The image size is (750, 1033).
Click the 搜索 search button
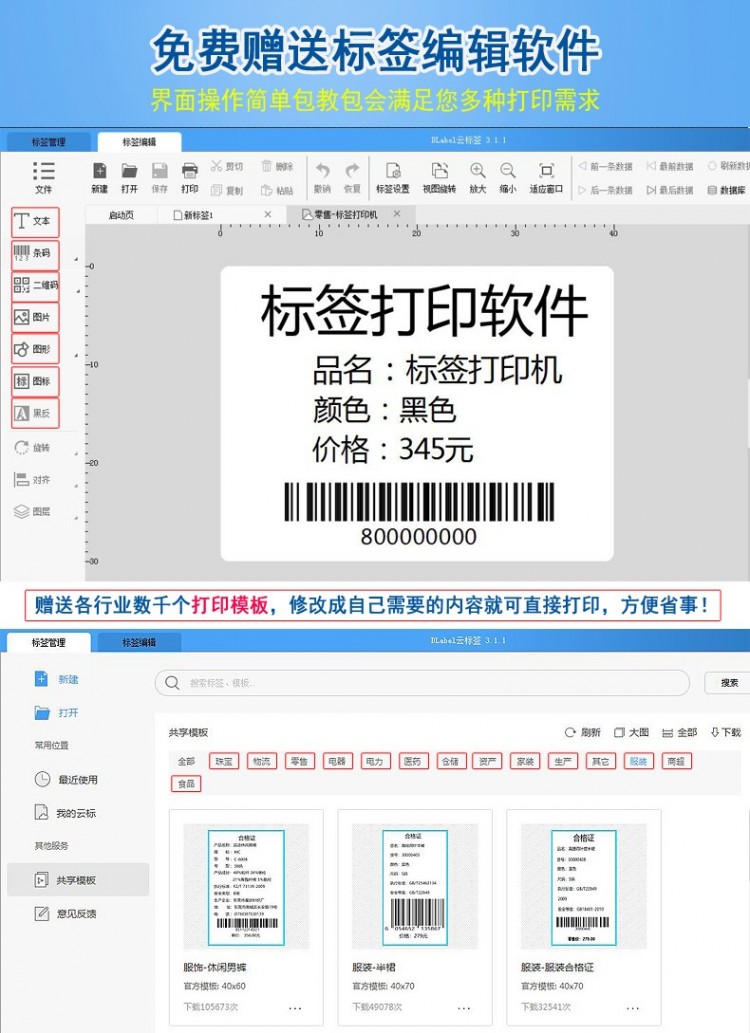[728, 683]
